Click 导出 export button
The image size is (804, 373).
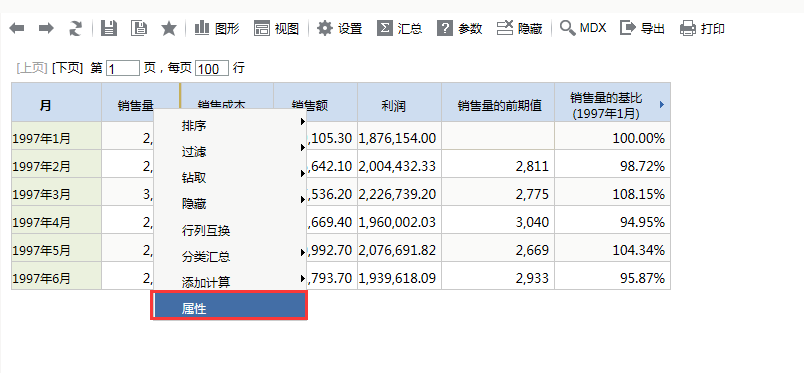point(642,28)
